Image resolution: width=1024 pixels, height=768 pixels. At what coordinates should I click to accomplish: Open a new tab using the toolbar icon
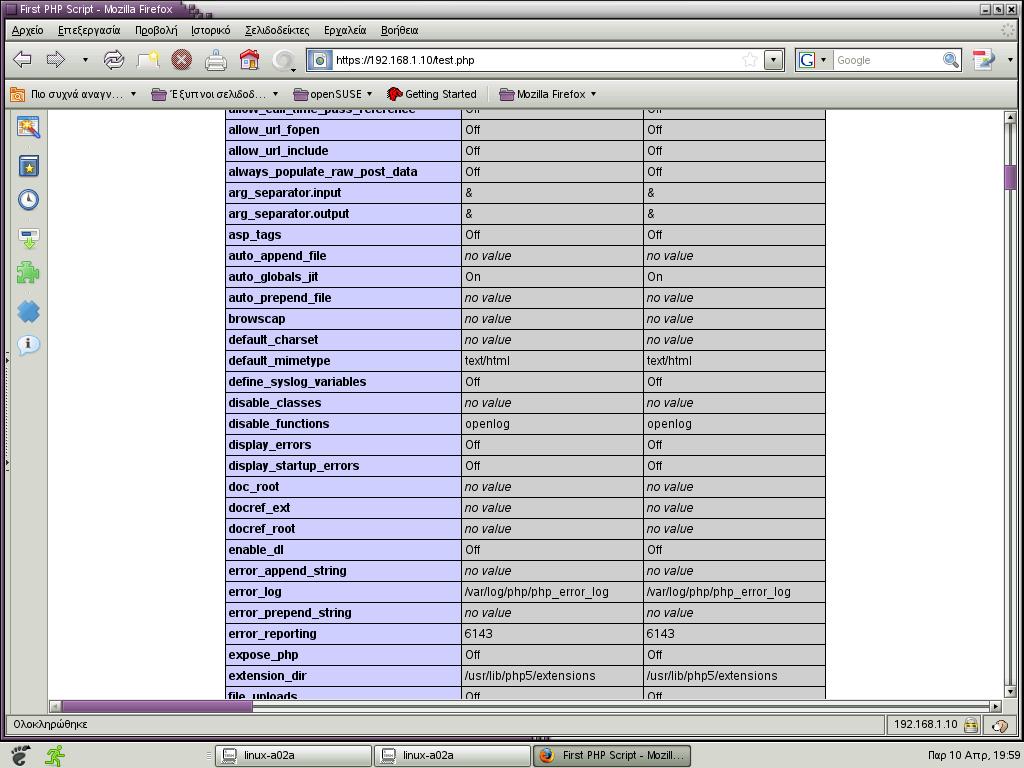(x=148, y=60)
